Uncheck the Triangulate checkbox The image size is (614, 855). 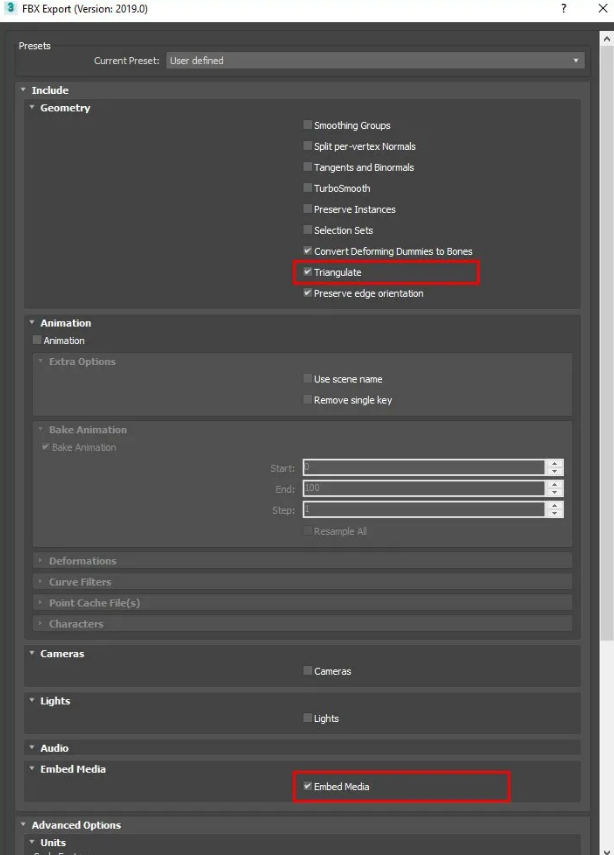click(308, 272)
